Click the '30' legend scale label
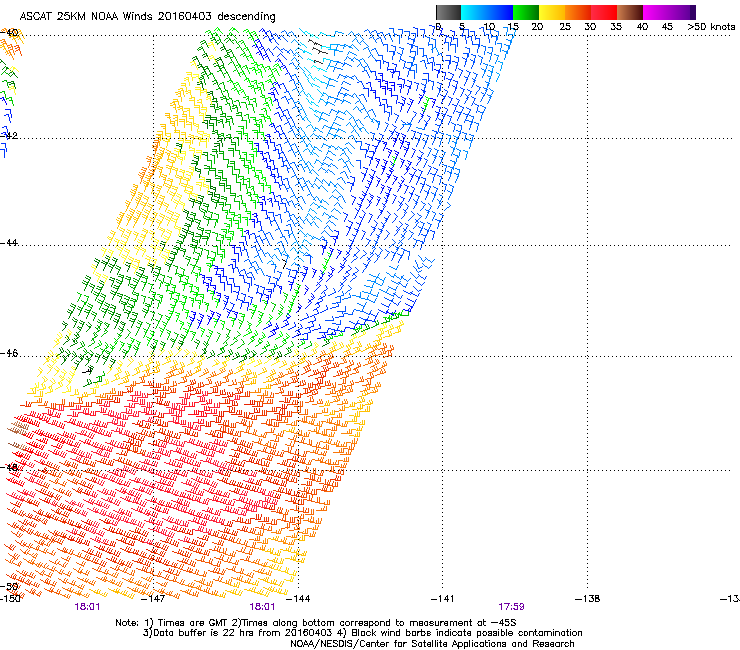Image resolution: width=740 pixels, height=650 pixels. [590, 26]
